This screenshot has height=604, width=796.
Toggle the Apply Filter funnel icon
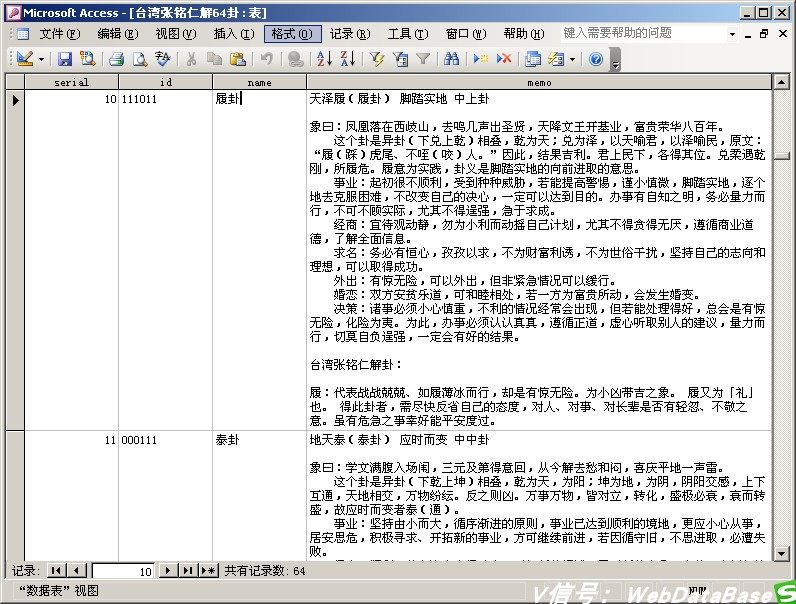coord(423,59)
